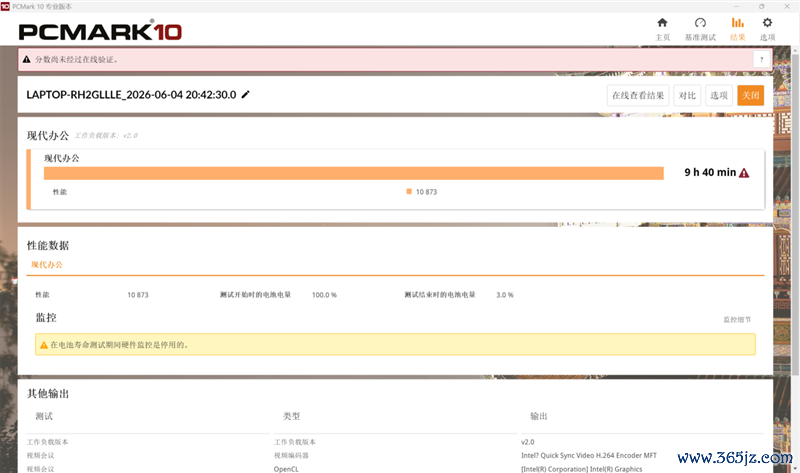Click the 测试开始时的电池电量 label

[255, 294]
